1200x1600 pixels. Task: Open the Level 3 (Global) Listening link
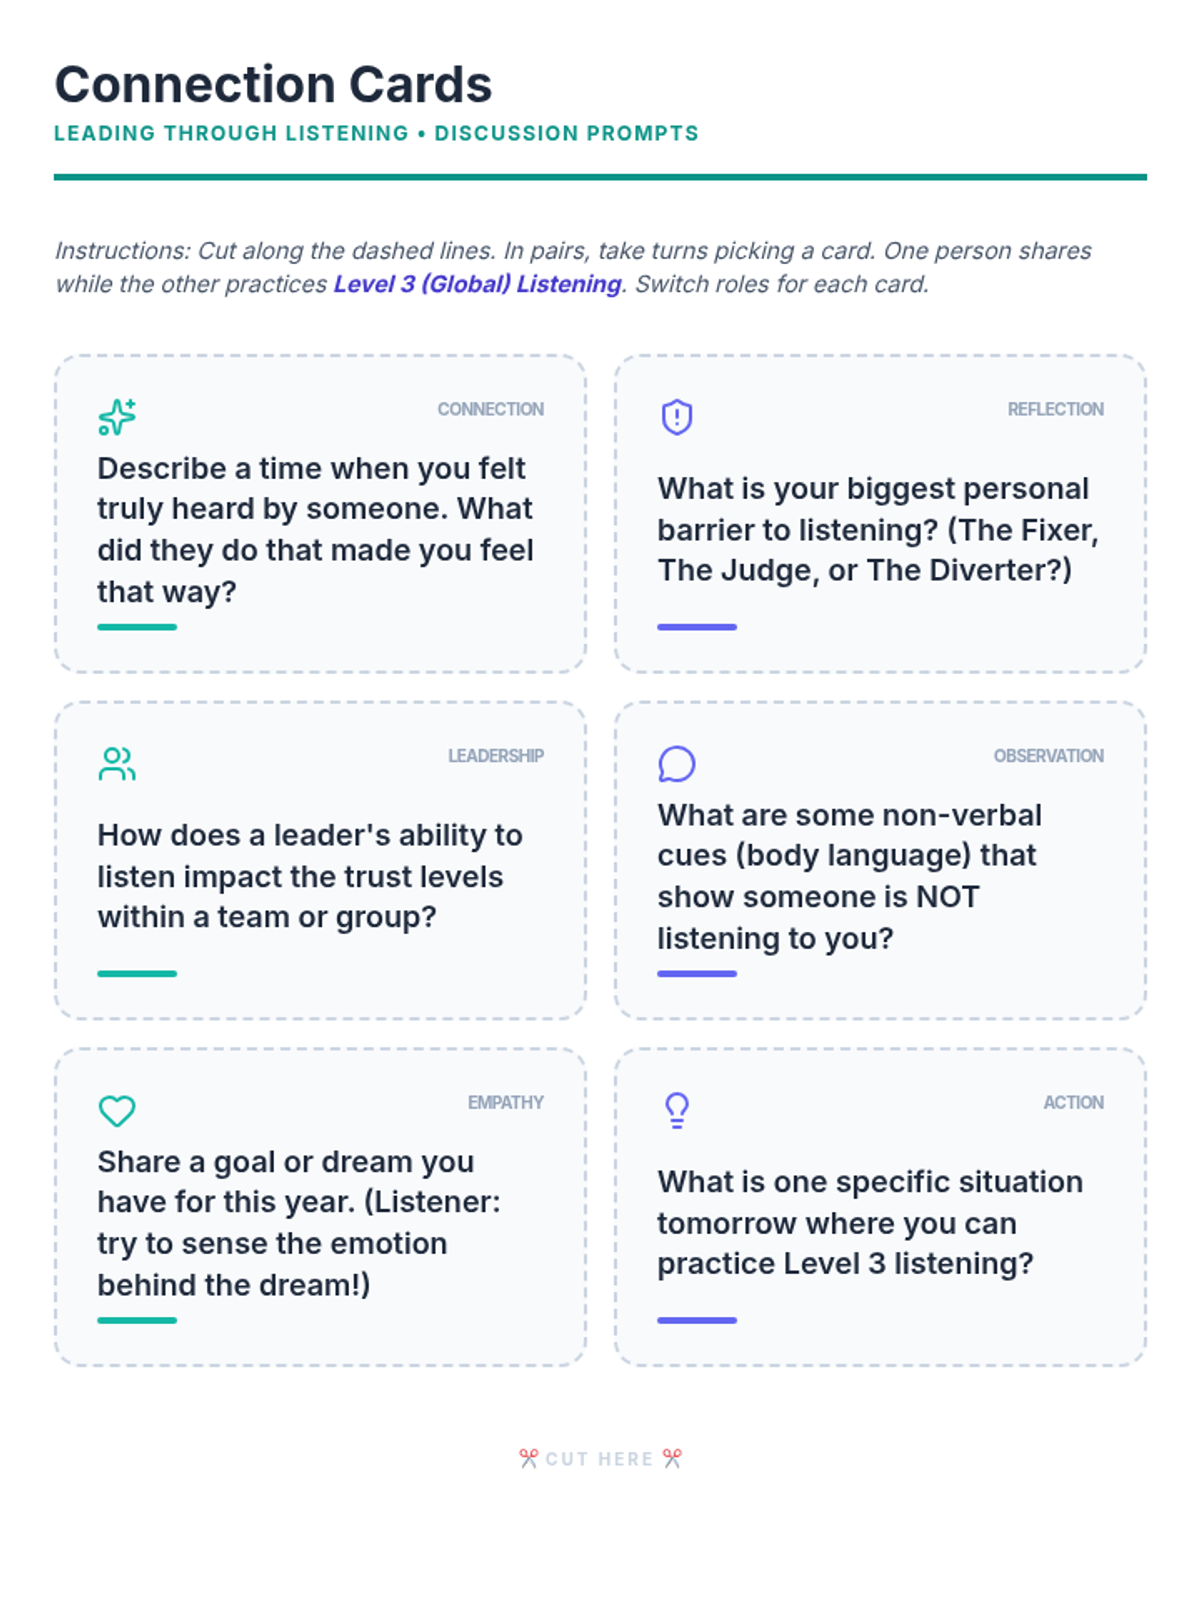click(x=477, y=284)
